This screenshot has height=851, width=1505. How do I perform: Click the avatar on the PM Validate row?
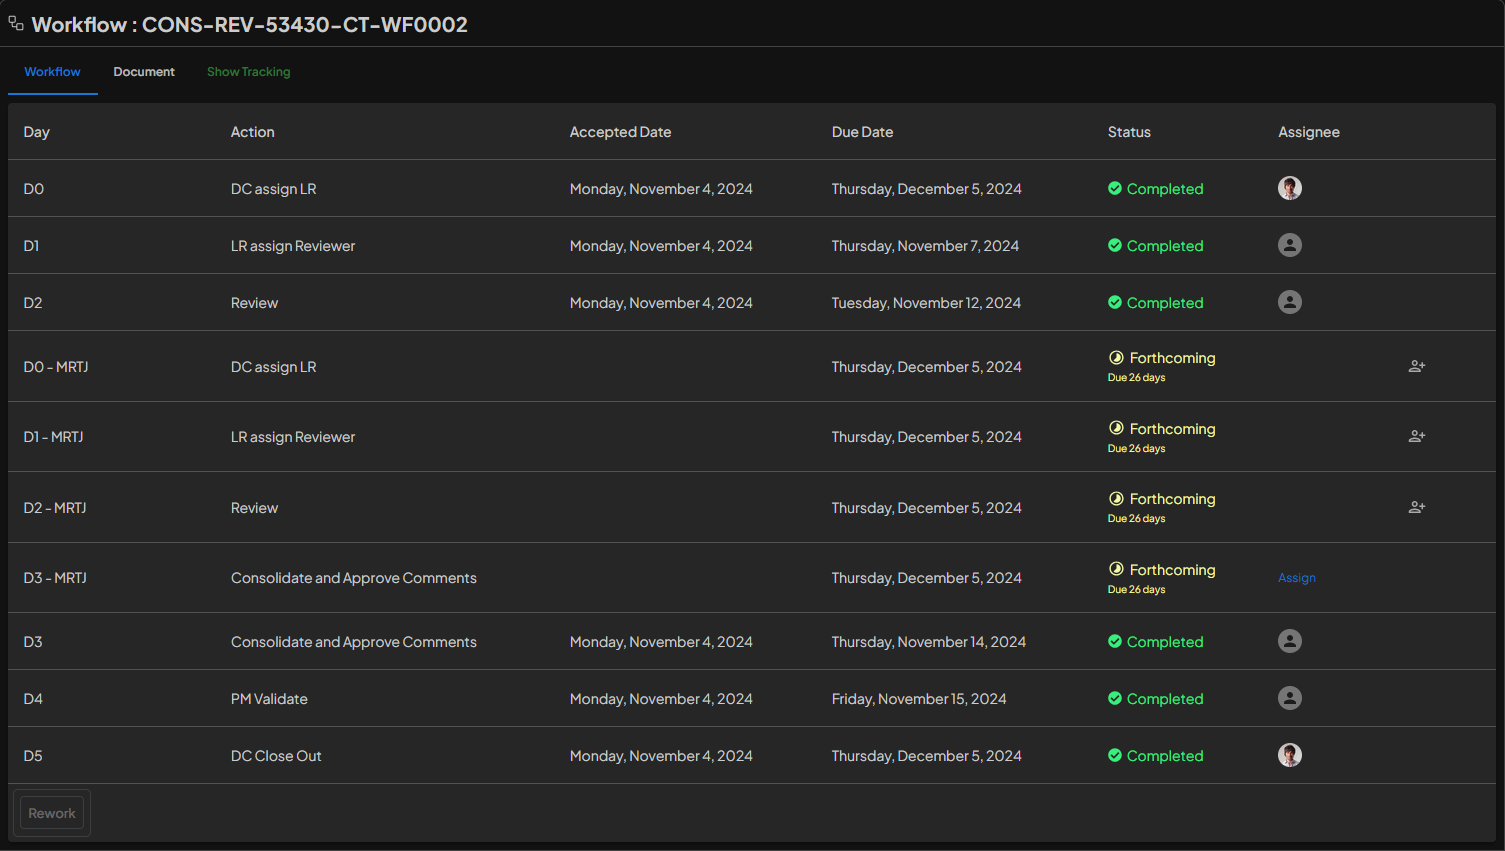[1290, 698]
